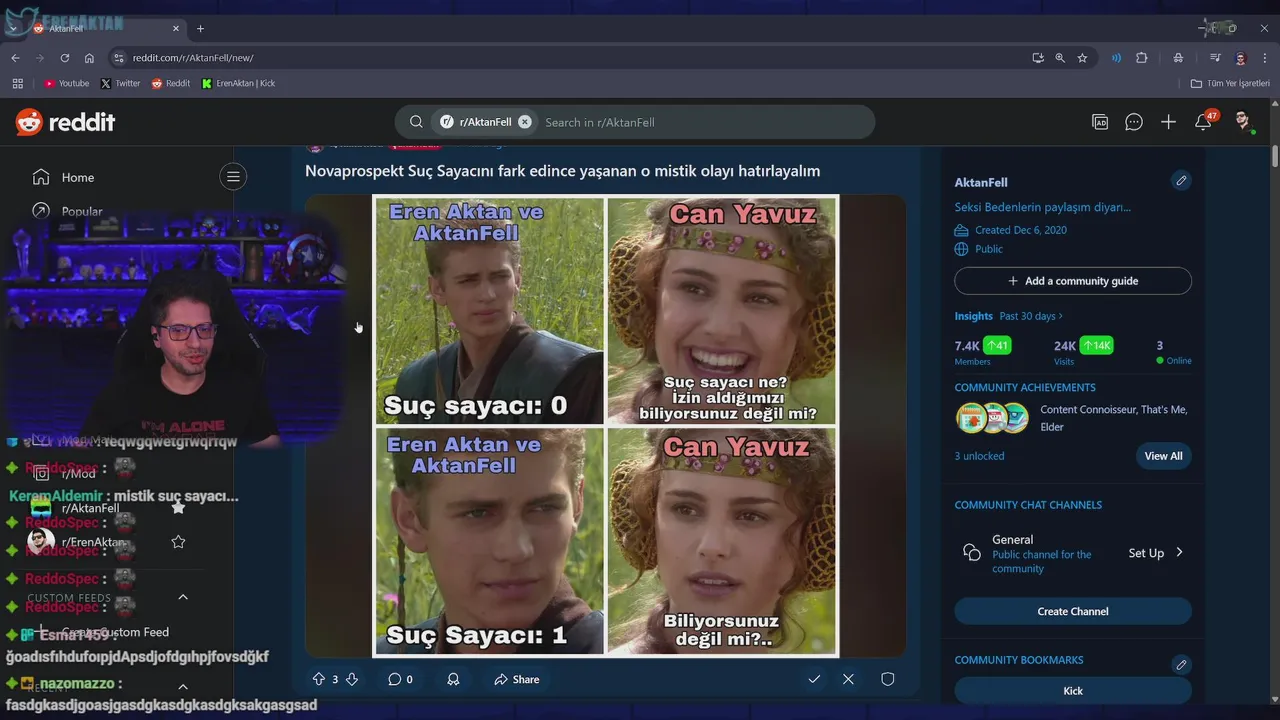
Task: Click the award icon under the post
Action: (453, 679)
